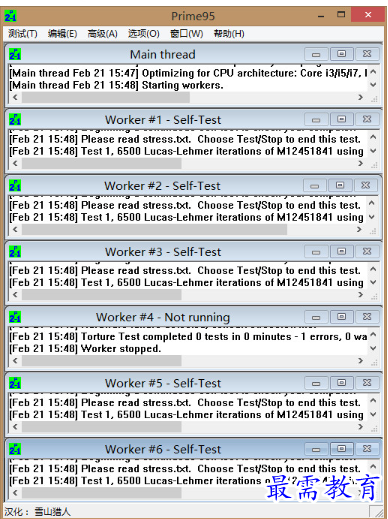Minimize the Worker #2 child window

[315, 185]
